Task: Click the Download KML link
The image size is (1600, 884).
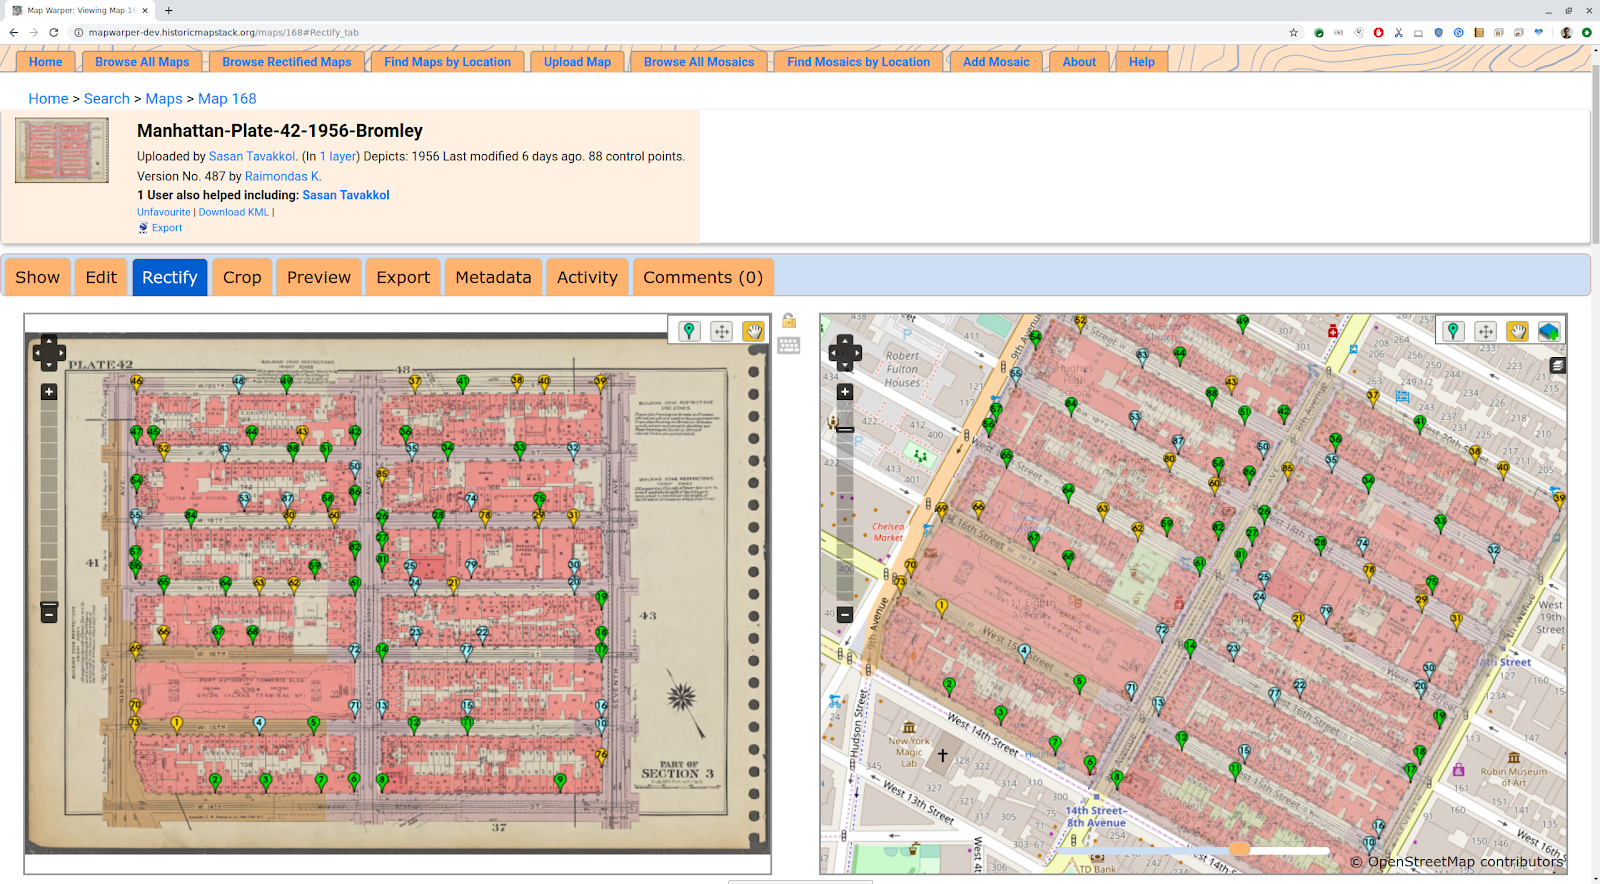Action: click(x=234, y=212)
